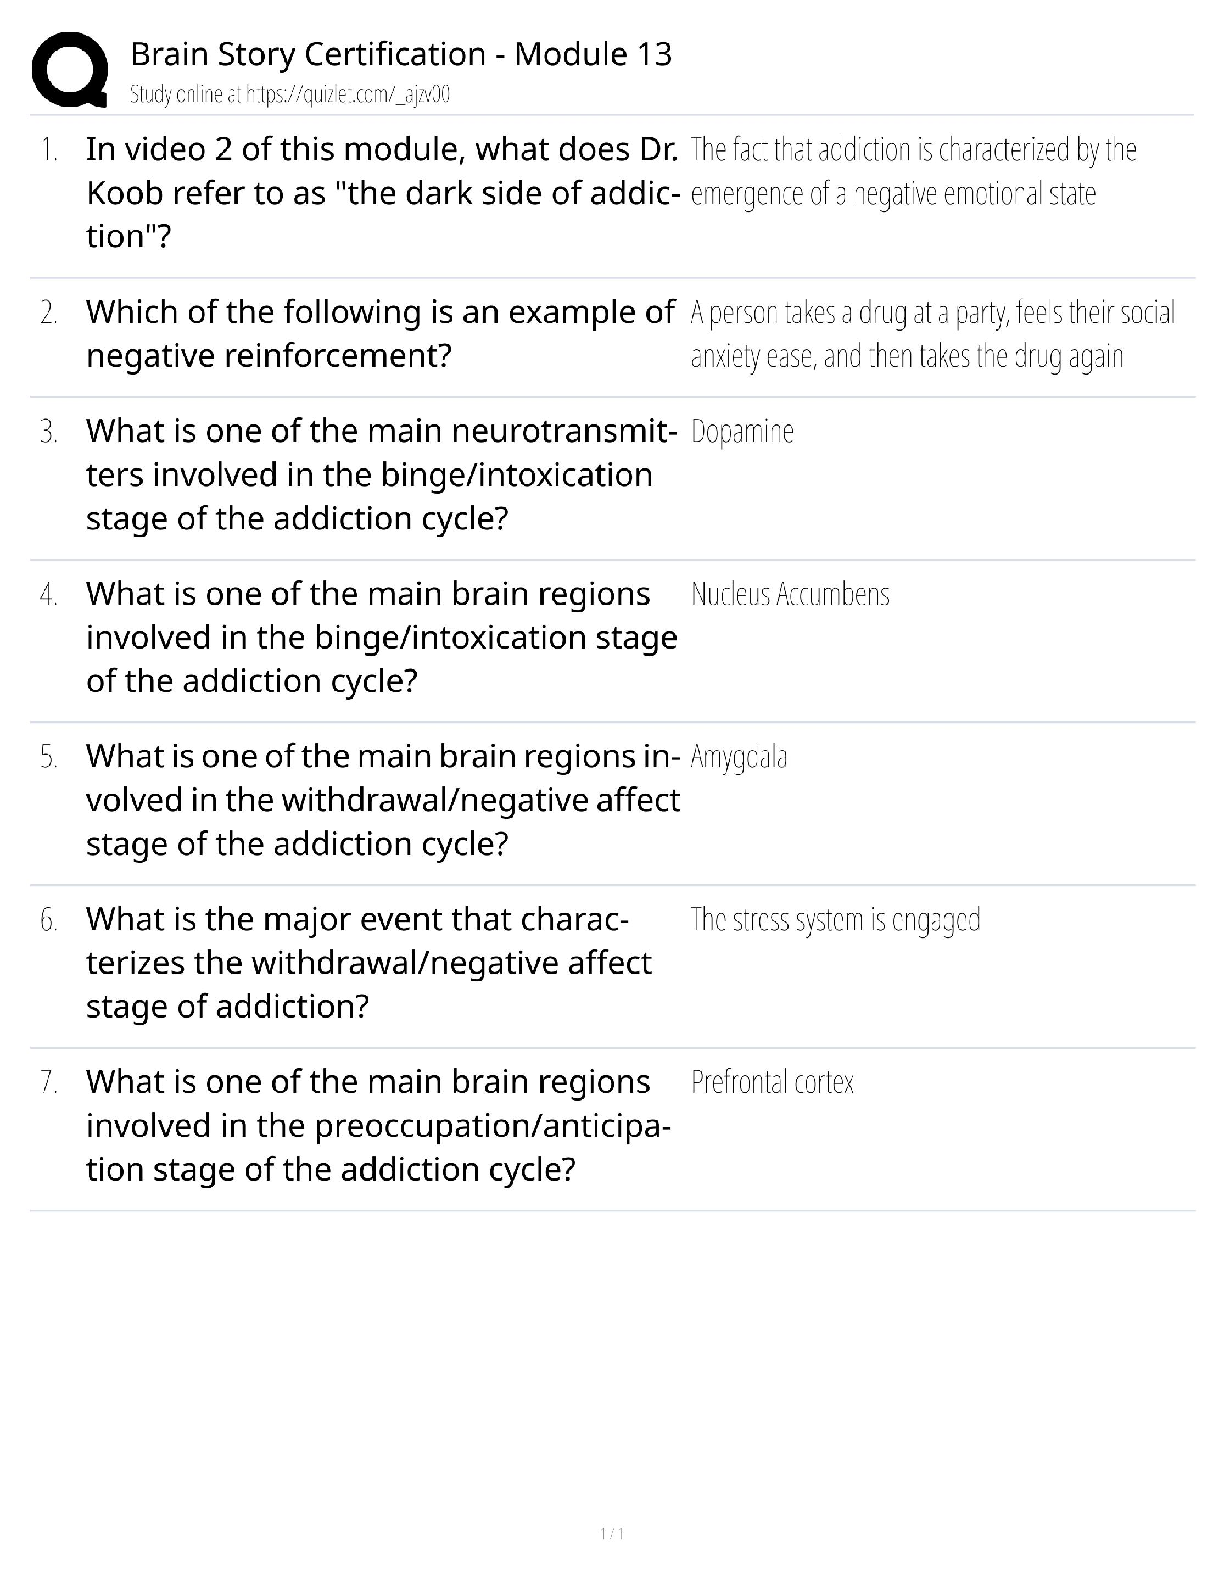
Task: Click the number 7 list marker
Action: (48, 1082)
